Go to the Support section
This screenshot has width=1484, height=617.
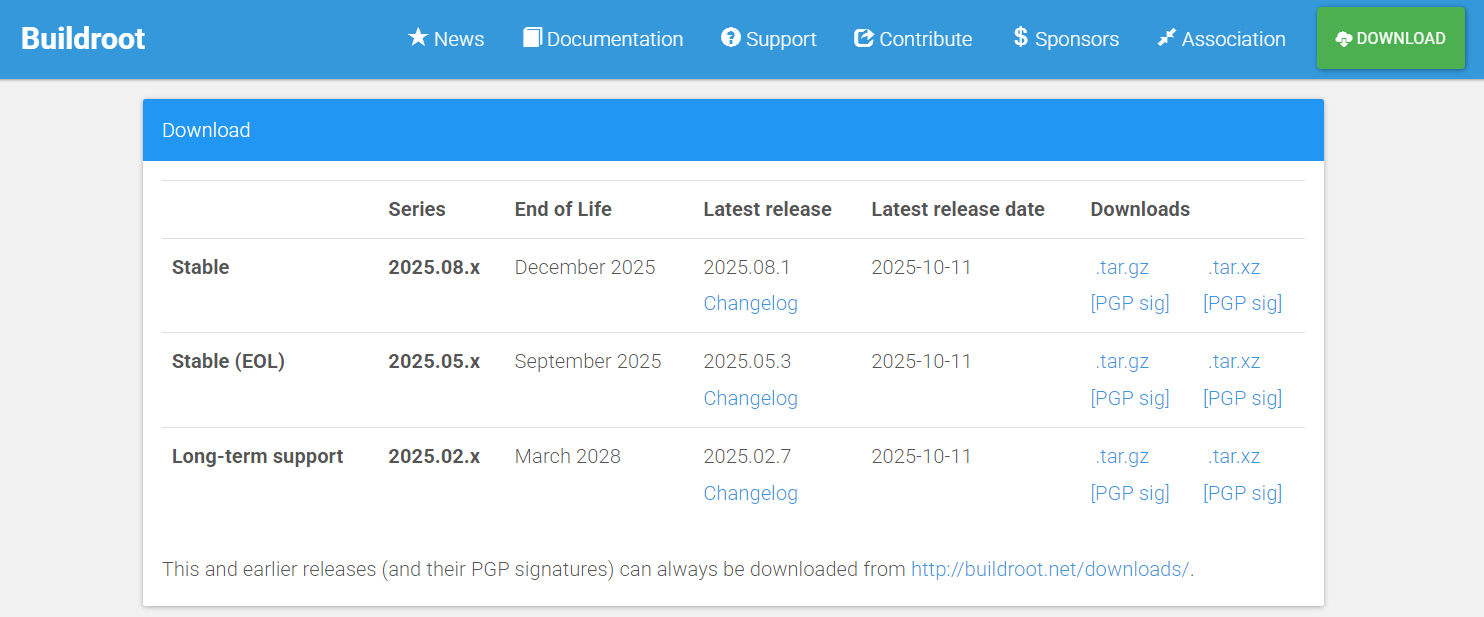tap(768, 39)
